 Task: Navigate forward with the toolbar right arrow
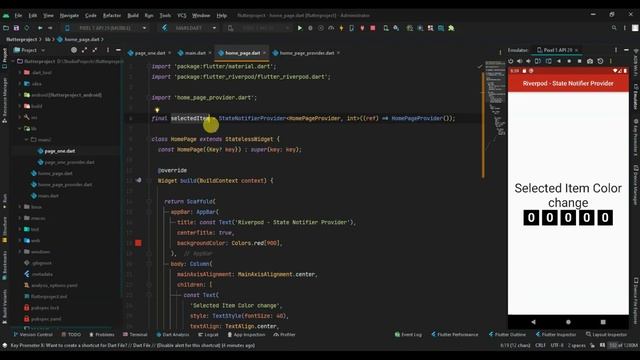pyautogui.click(x=50, y=28)
